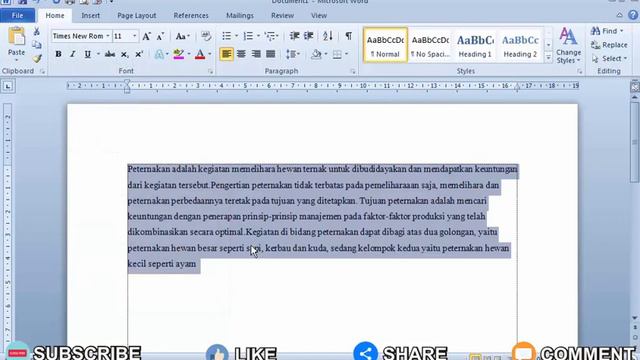Apply Heading 2 style
The width and height of the screenshot is (640, 360).
click(520, 45)
